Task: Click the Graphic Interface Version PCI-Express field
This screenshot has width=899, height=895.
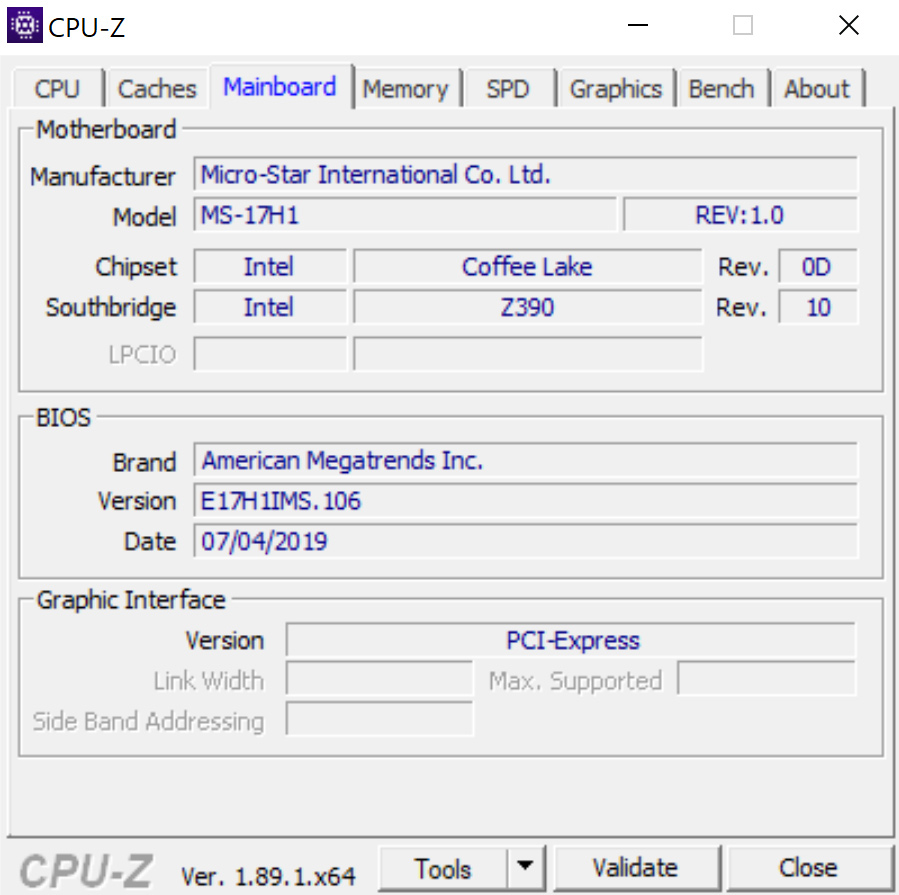Action: [571, 640]
